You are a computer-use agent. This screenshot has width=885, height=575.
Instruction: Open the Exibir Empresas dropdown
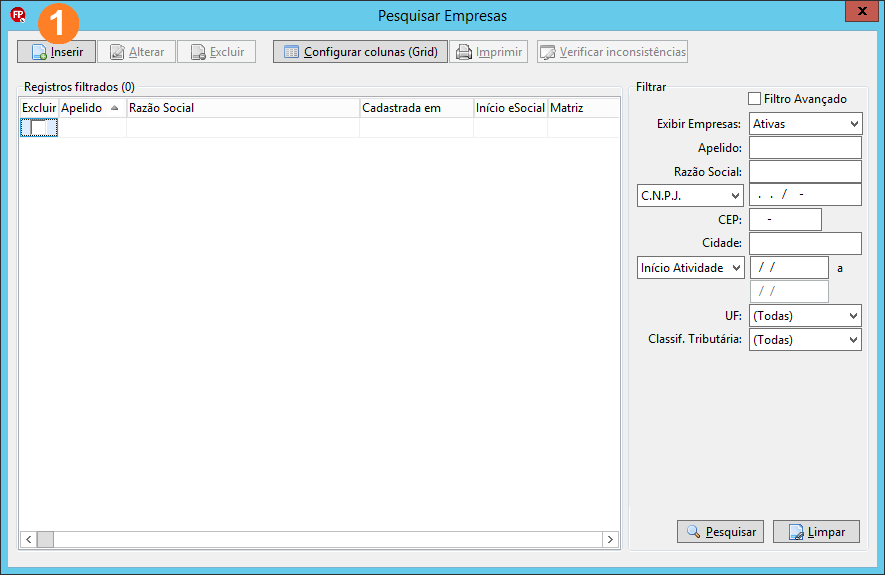pyautogui.click(x=805, y=124)
